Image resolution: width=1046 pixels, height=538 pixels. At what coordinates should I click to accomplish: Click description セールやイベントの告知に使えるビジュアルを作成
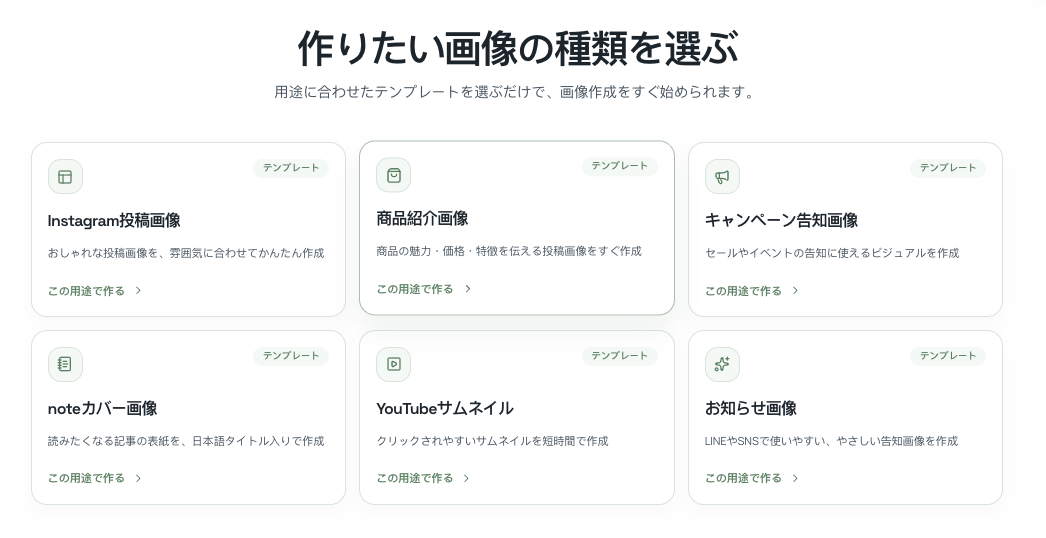coord(832,254)
